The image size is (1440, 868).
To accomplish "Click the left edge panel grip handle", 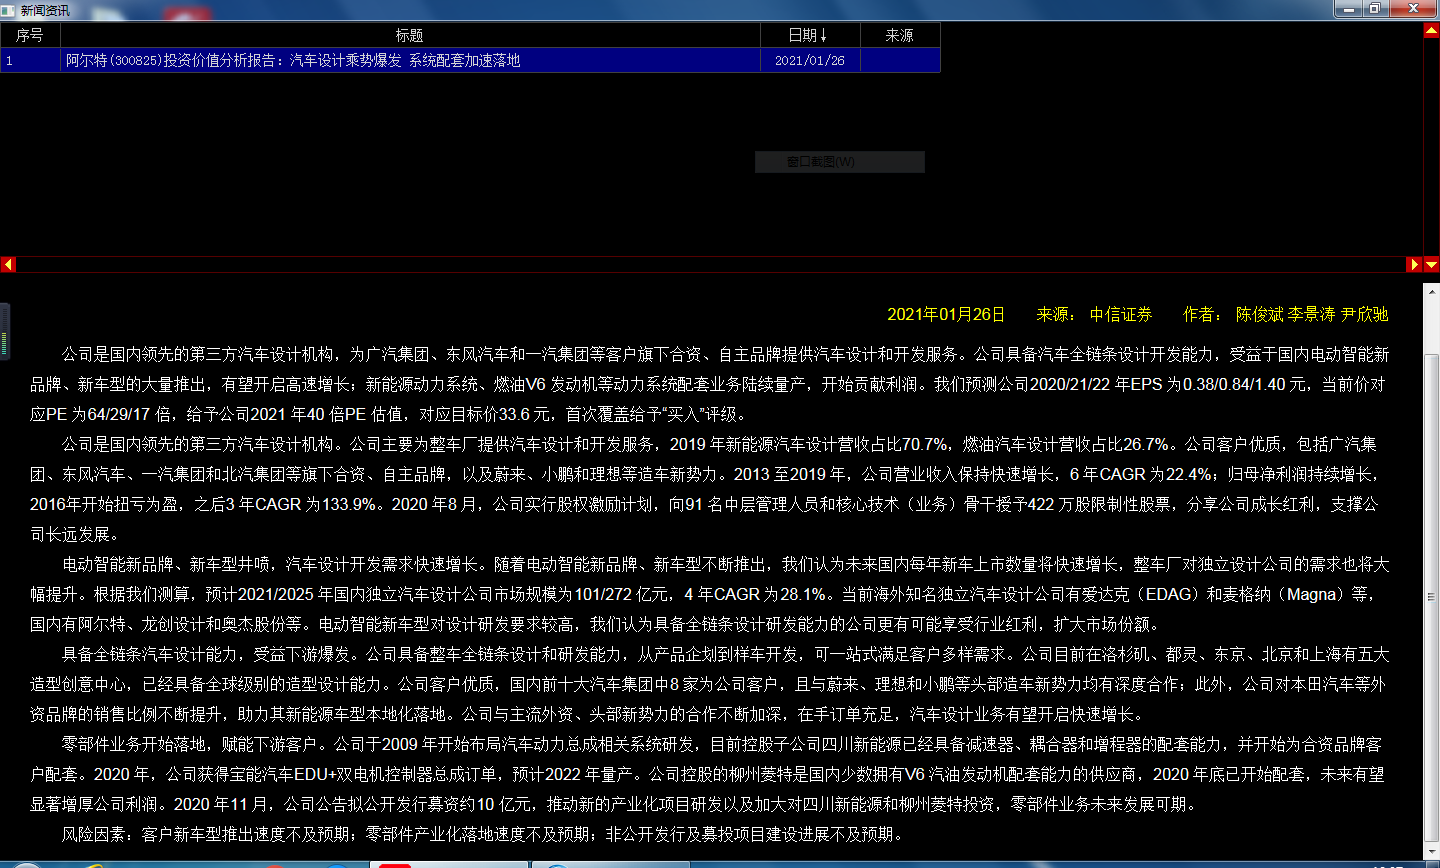I will [5, 332].
